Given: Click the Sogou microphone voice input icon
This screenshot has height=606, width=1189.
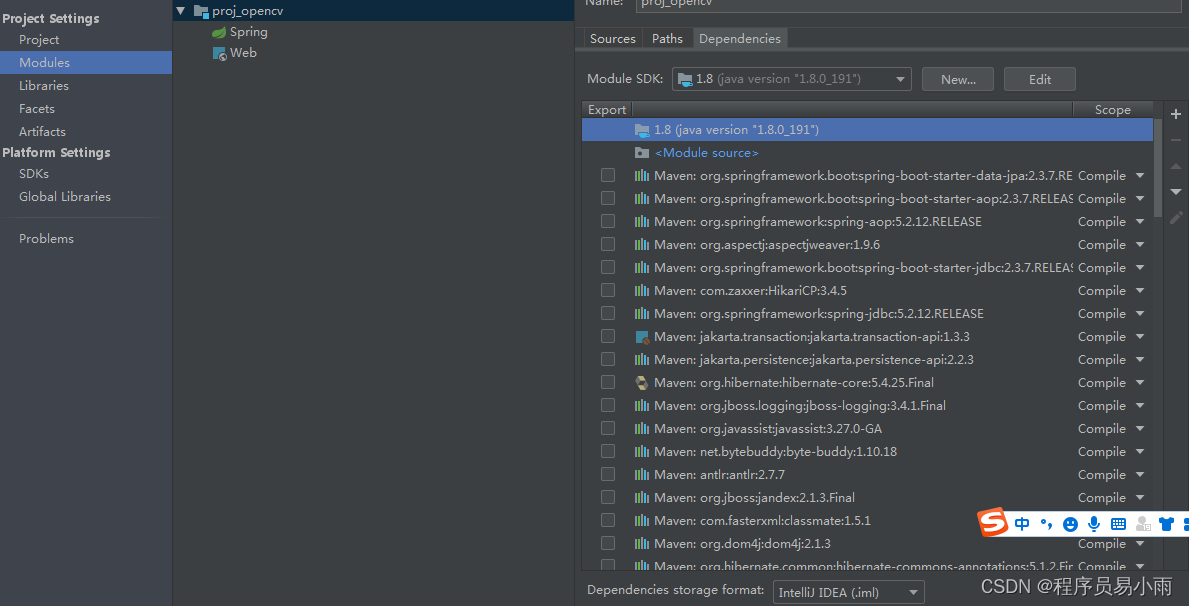Looking at the screenshot, I should [x=1093, y=523].
